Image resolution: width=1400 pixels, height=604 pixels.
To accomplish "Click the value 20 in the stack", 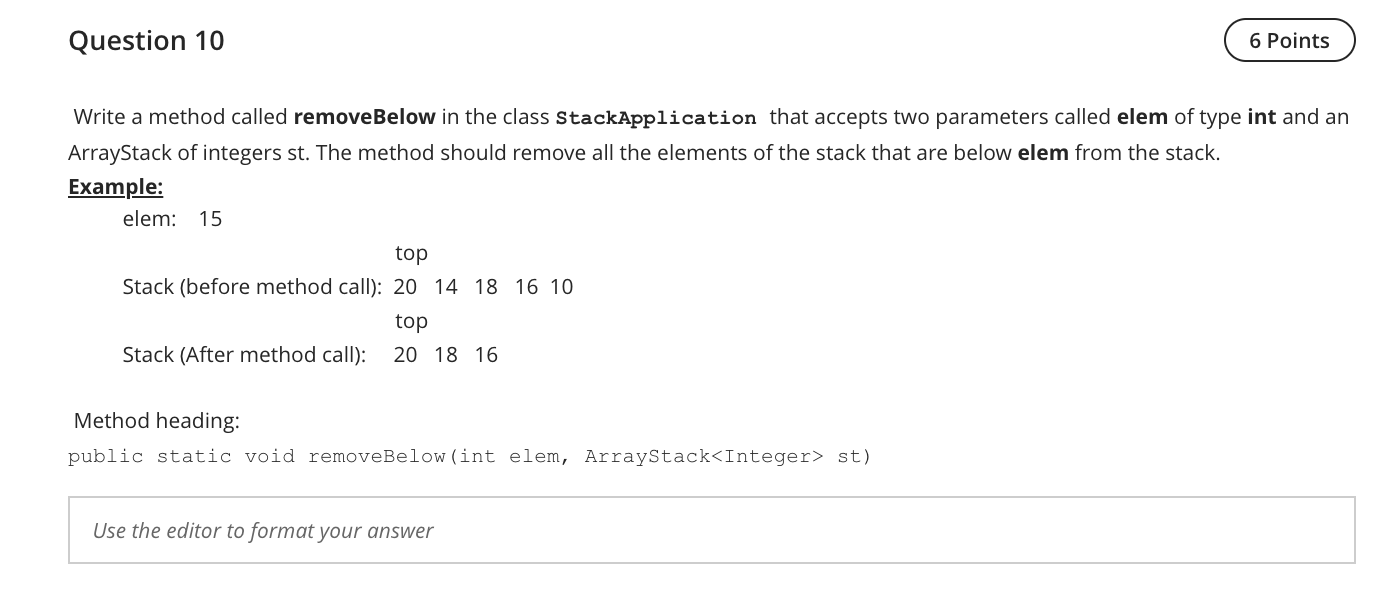I will click(x=404, y=286).
